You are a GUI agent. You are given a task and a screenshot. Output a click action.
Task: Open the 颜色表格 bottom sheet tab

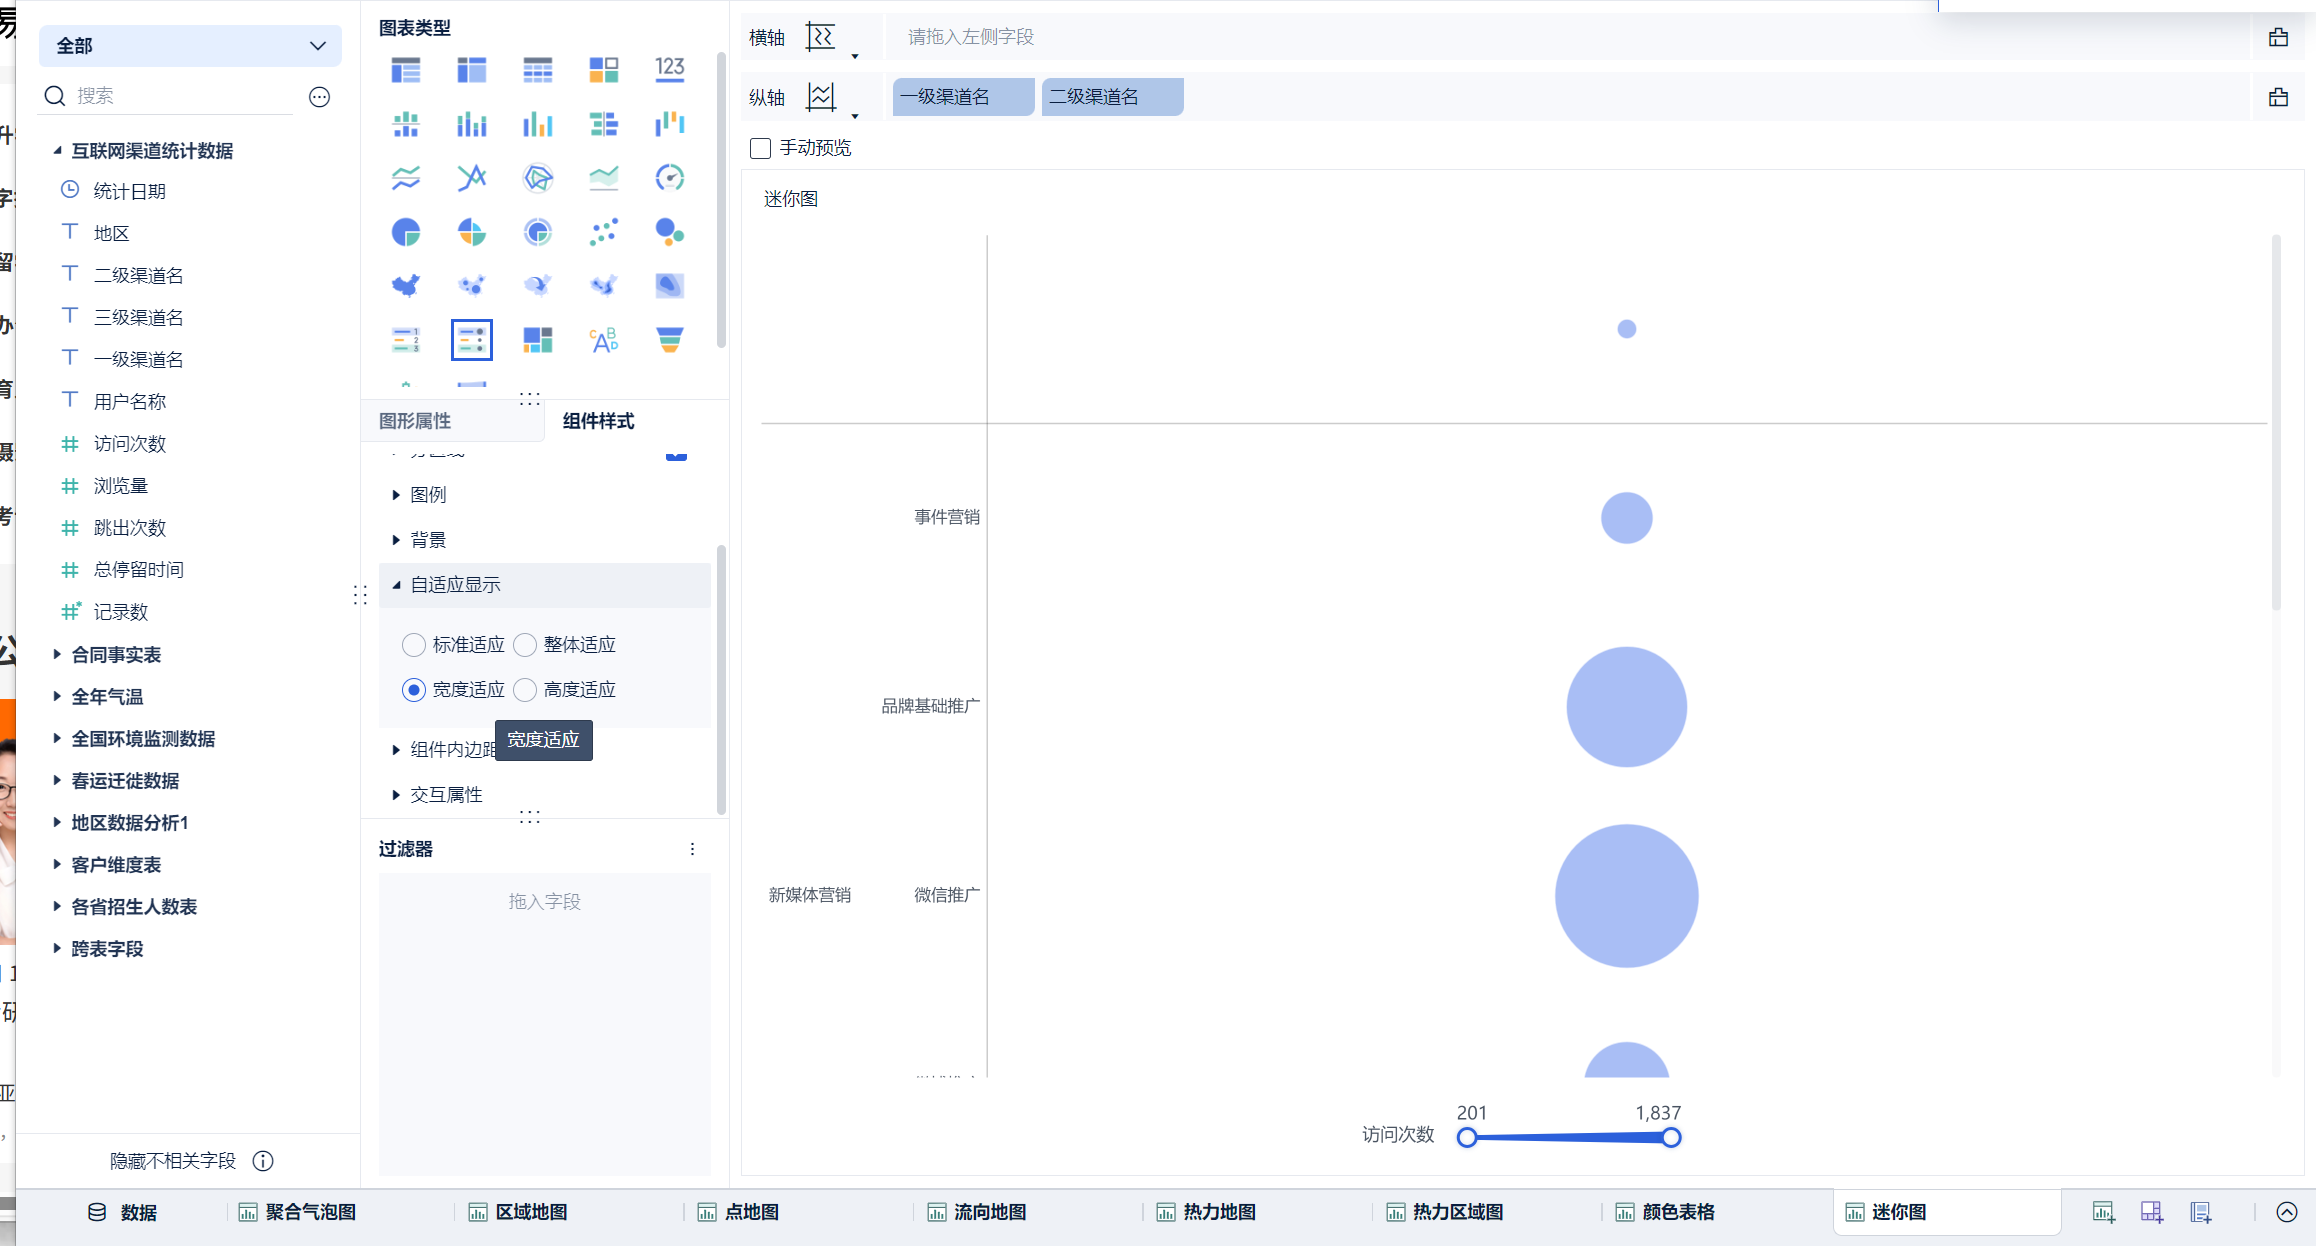point(1676,1212)
